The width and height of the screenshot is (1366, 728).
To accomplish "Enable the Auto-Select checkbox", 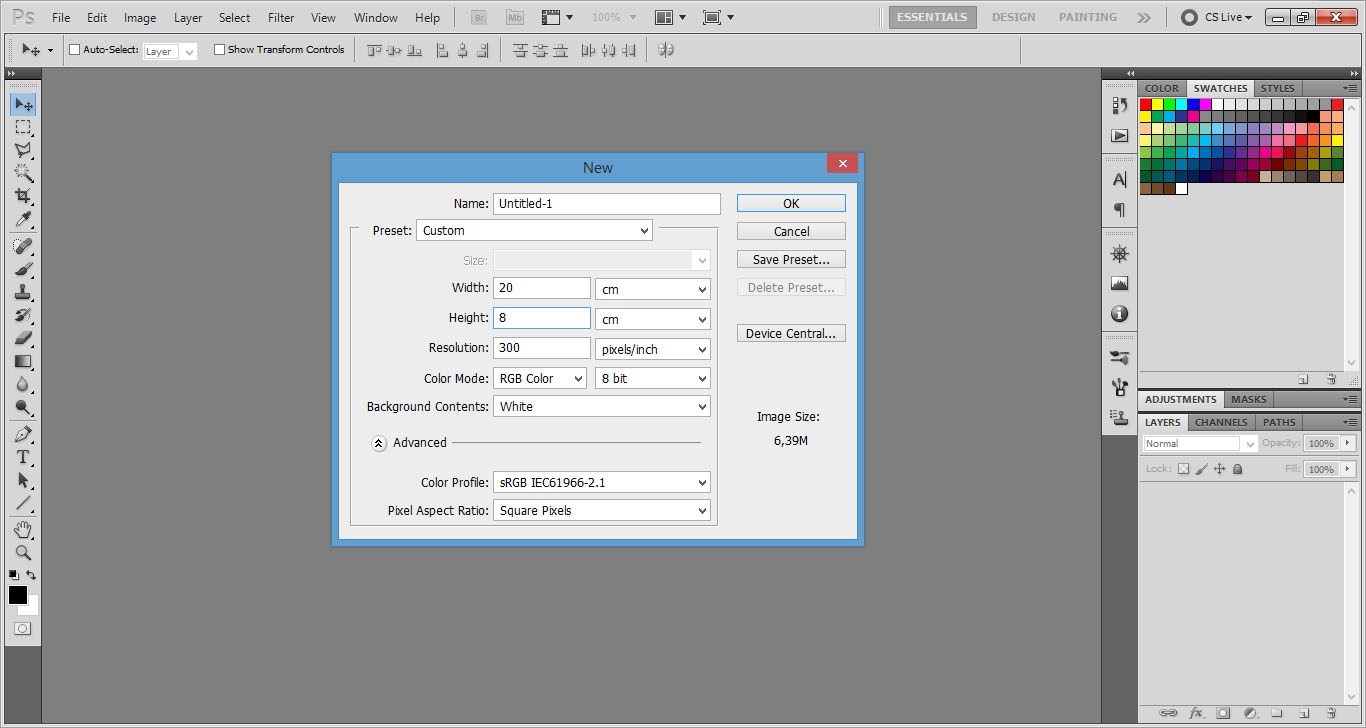I will click(x=74, y=50).
